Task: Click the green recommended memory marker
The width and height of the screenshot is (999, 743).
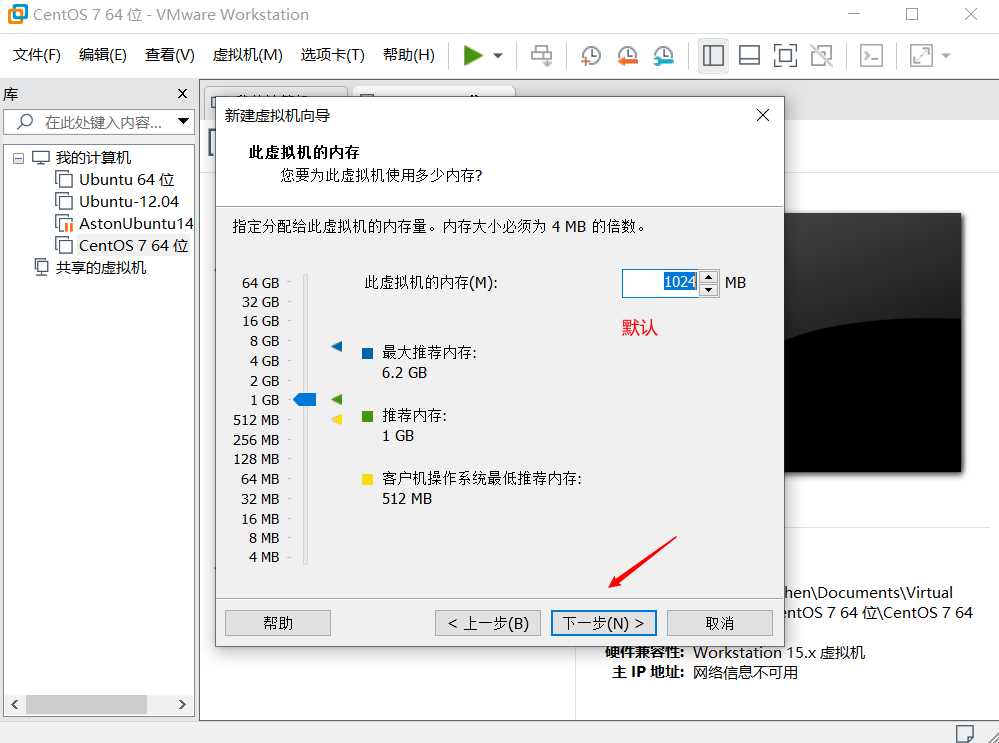Action: click(x=337, y=400)
